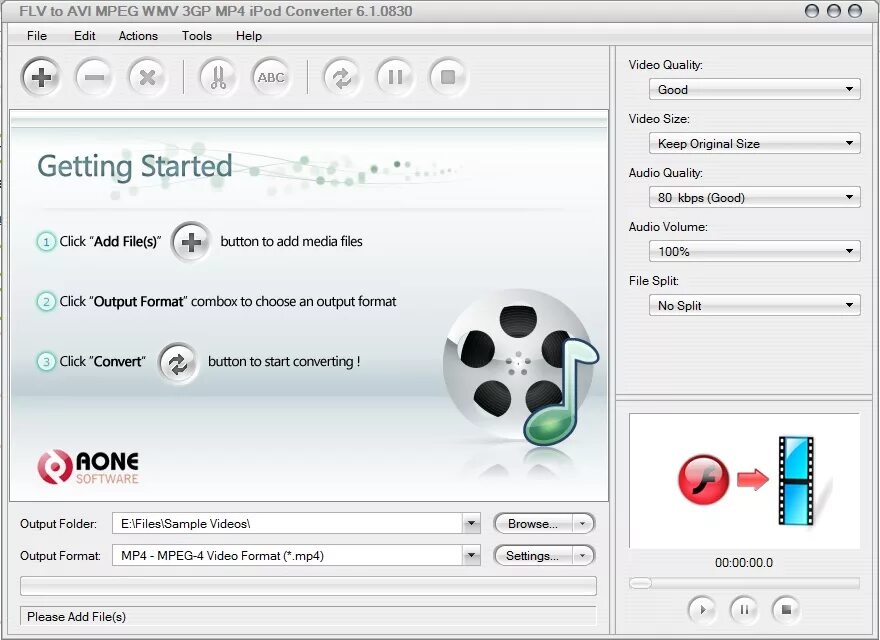This screenshot has width=880, height=640.
Task: Click the Audio Volume label
Action: pos(668,227)
